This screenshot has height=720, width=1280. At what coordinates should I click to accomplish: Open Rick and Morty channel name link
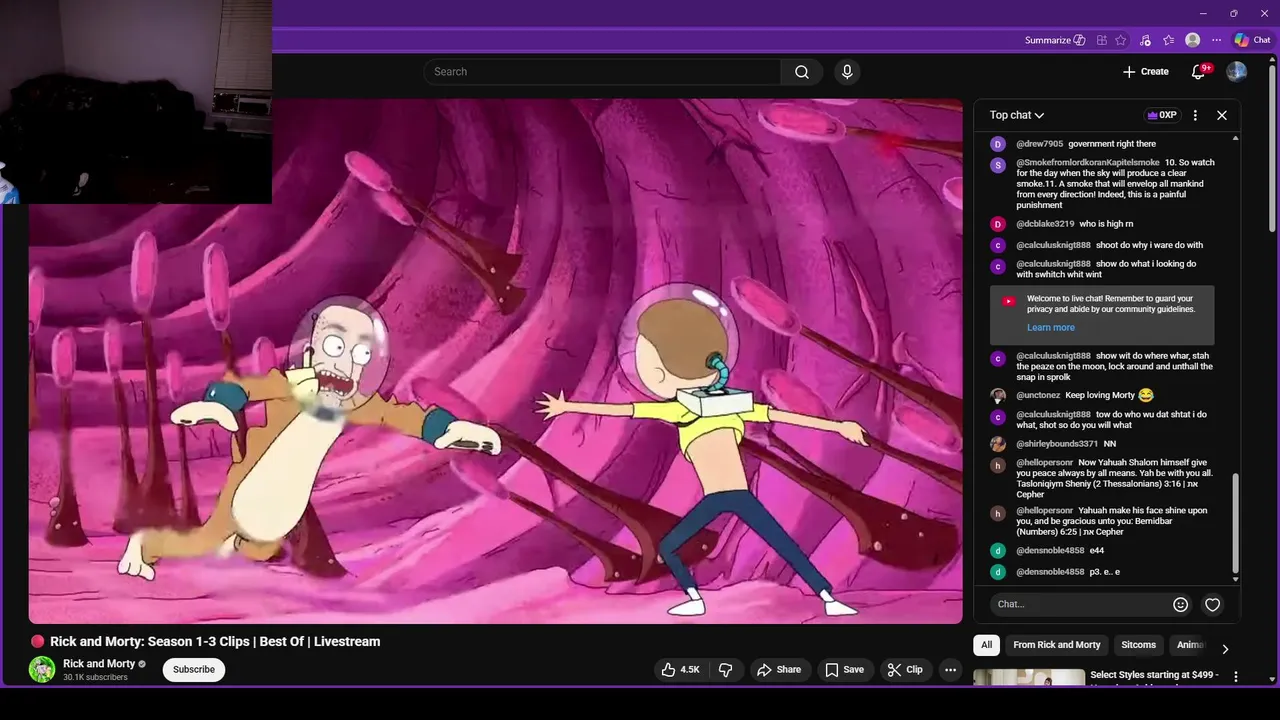click(x=99, y=664)
